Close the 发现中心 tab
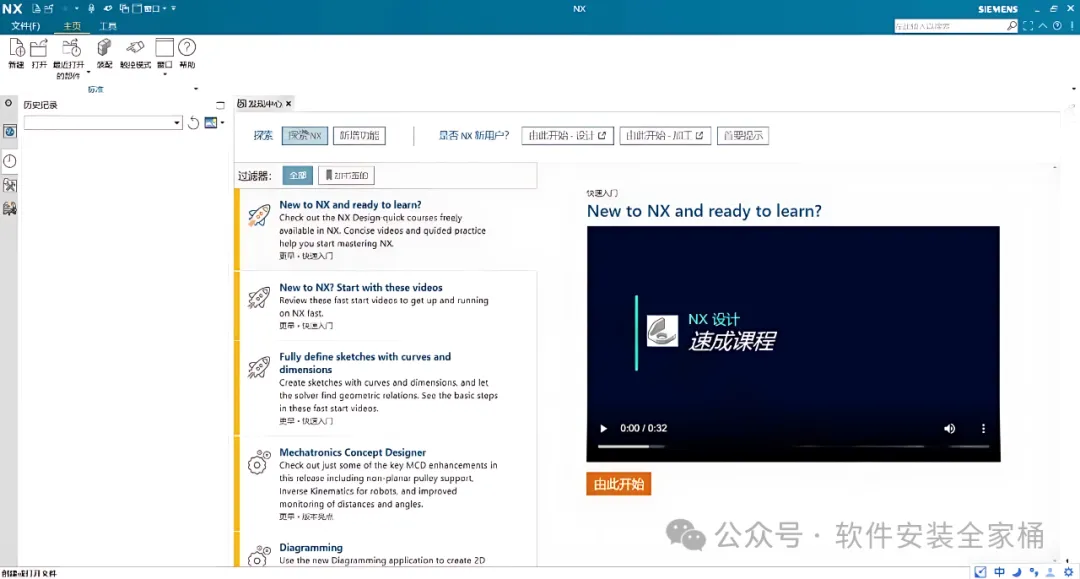 289,104
